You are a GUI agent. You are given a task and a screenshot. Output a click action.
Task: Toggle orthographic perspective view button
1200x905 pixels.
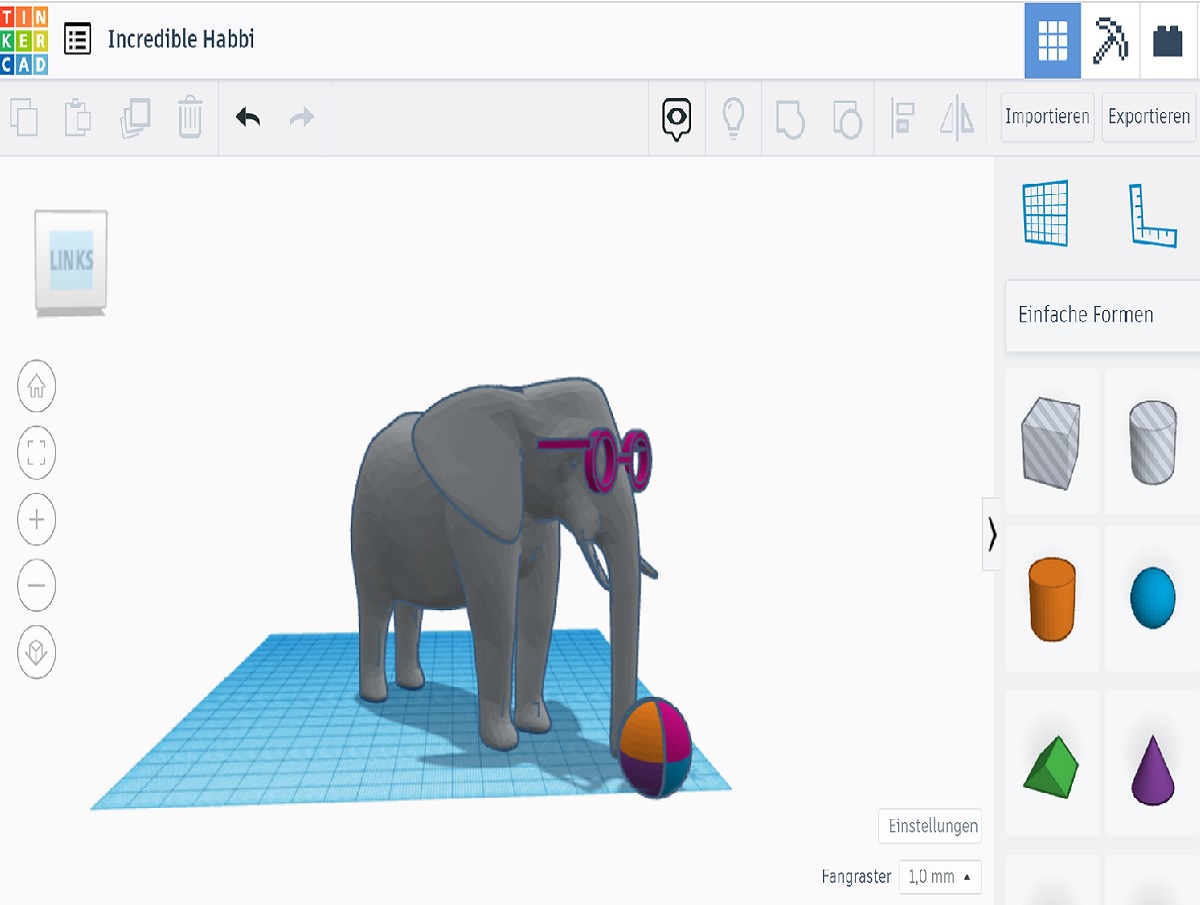pos(37,653)
